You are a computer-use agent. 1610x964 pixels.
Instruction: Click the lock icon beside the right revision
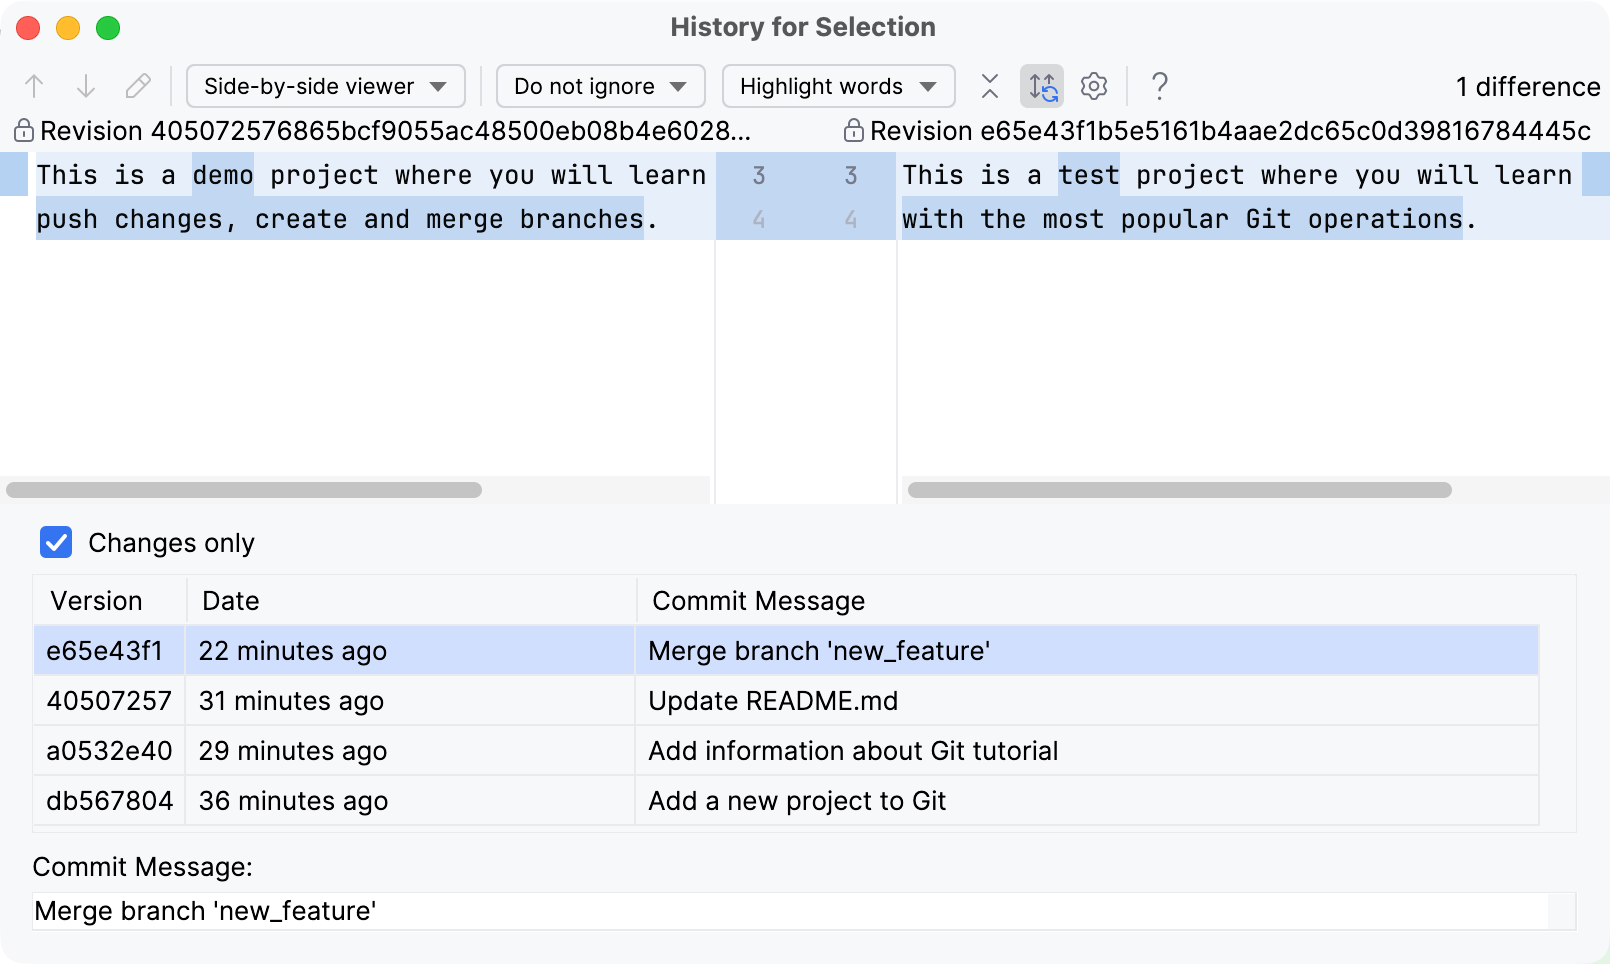coord(853,130)
